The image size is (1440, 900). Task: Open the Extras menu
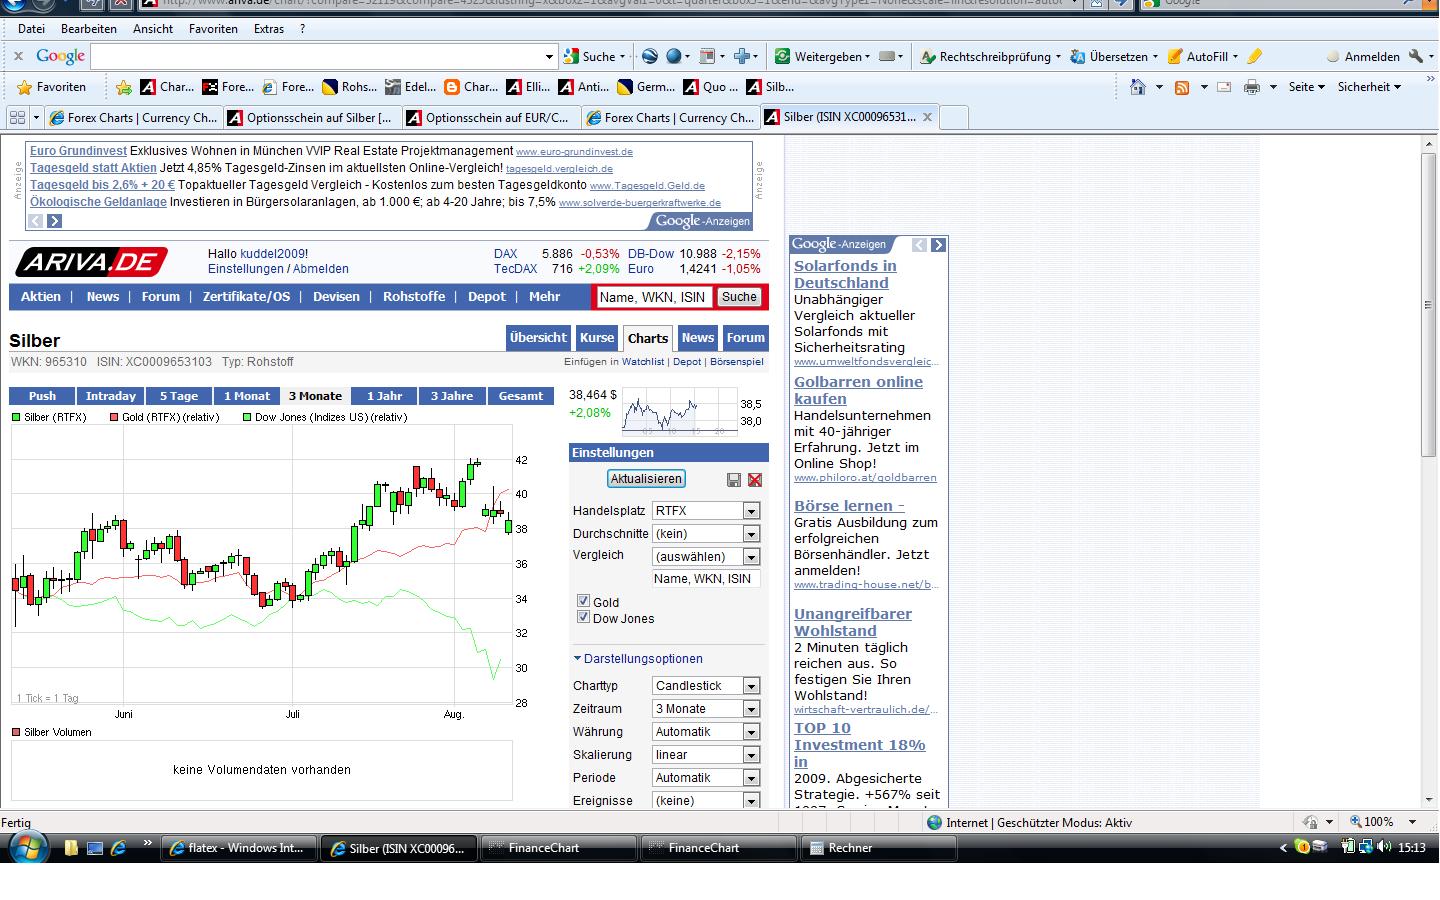[269, 29]
